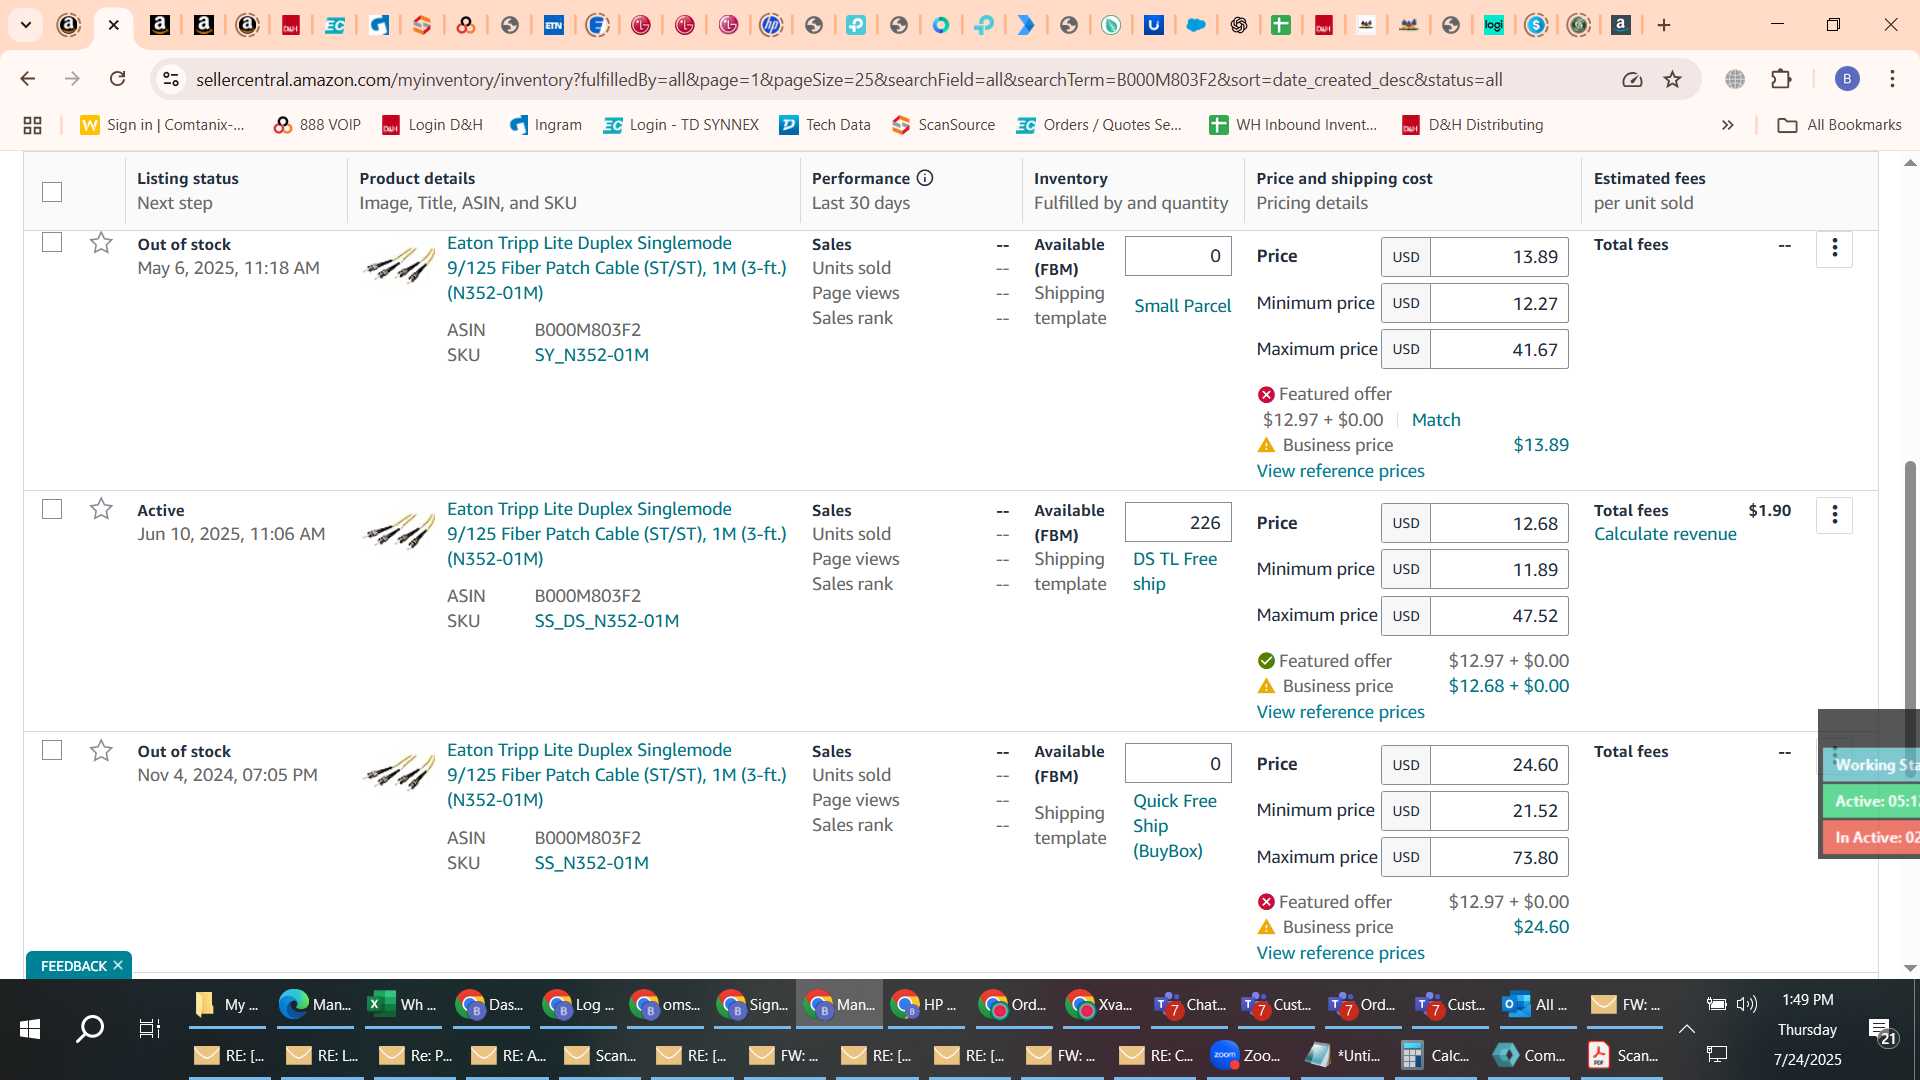1920x1080 pixels.
Task: Click Calculate revenue link
Action: [1665, 534]
